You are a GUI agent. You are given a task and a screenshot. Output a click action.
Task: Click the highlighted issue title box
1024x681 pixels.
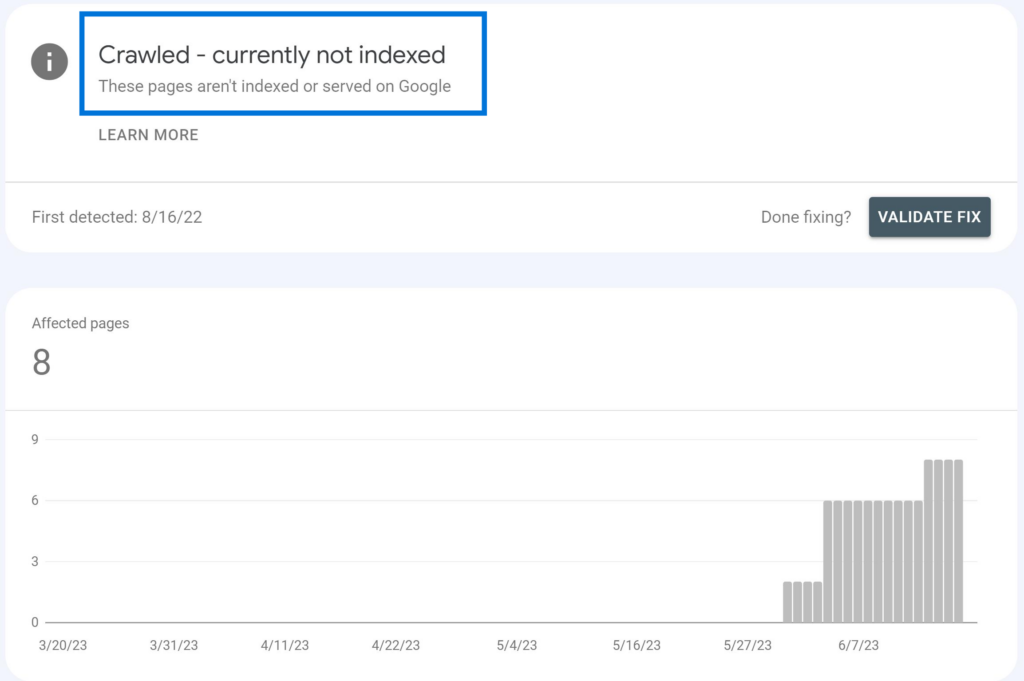coord(283,63)
